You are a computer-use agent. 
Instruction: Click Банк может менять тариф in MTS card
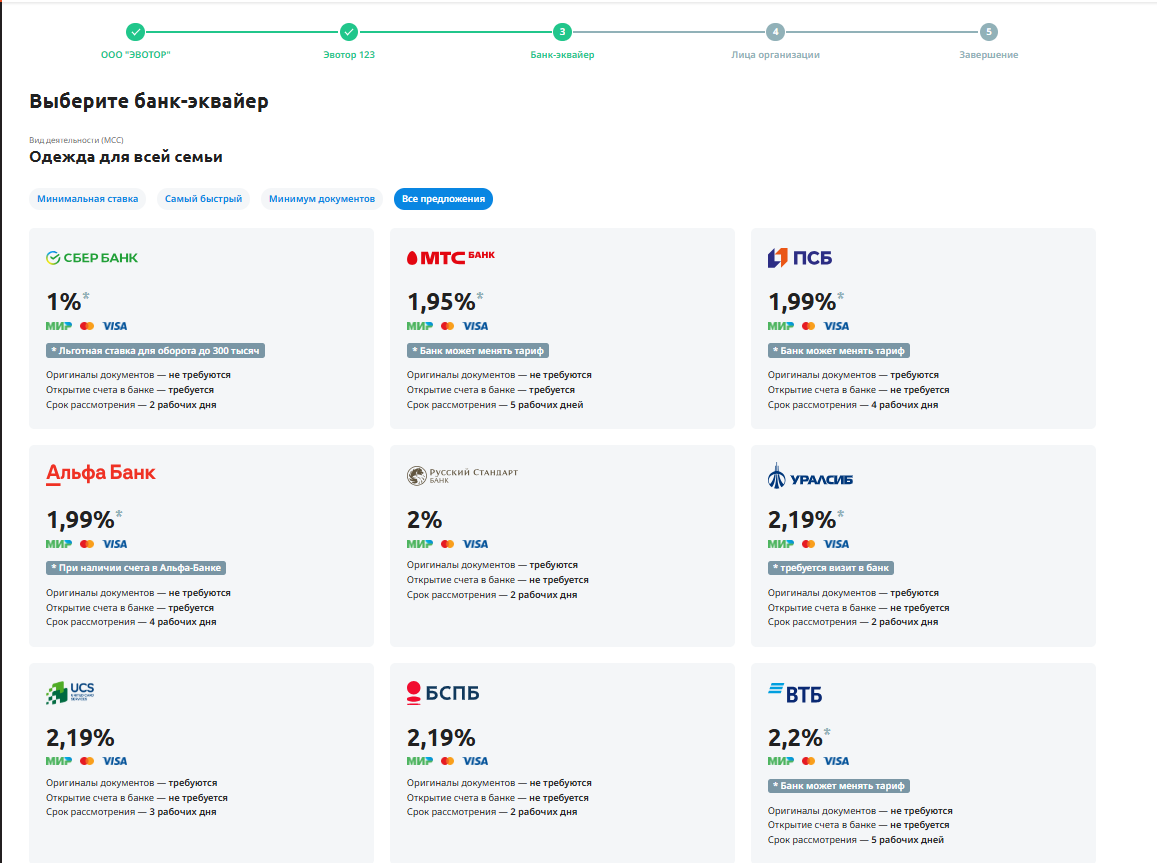[478, 351]
